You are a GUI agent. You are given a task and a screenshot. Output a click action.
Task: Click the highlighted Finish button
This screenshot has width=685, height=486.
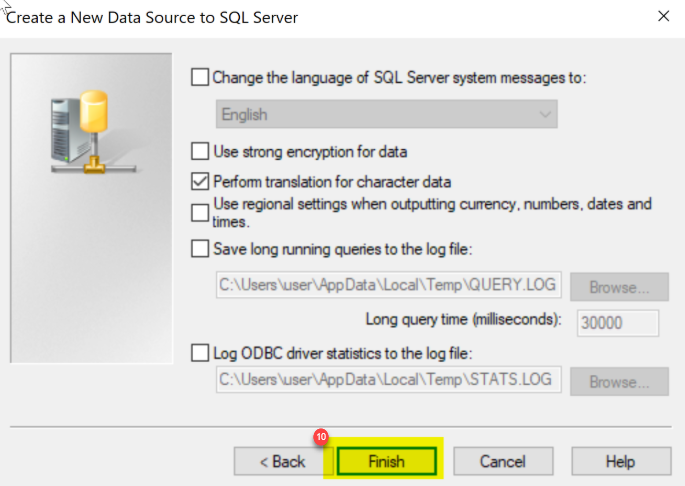(387, 461)
